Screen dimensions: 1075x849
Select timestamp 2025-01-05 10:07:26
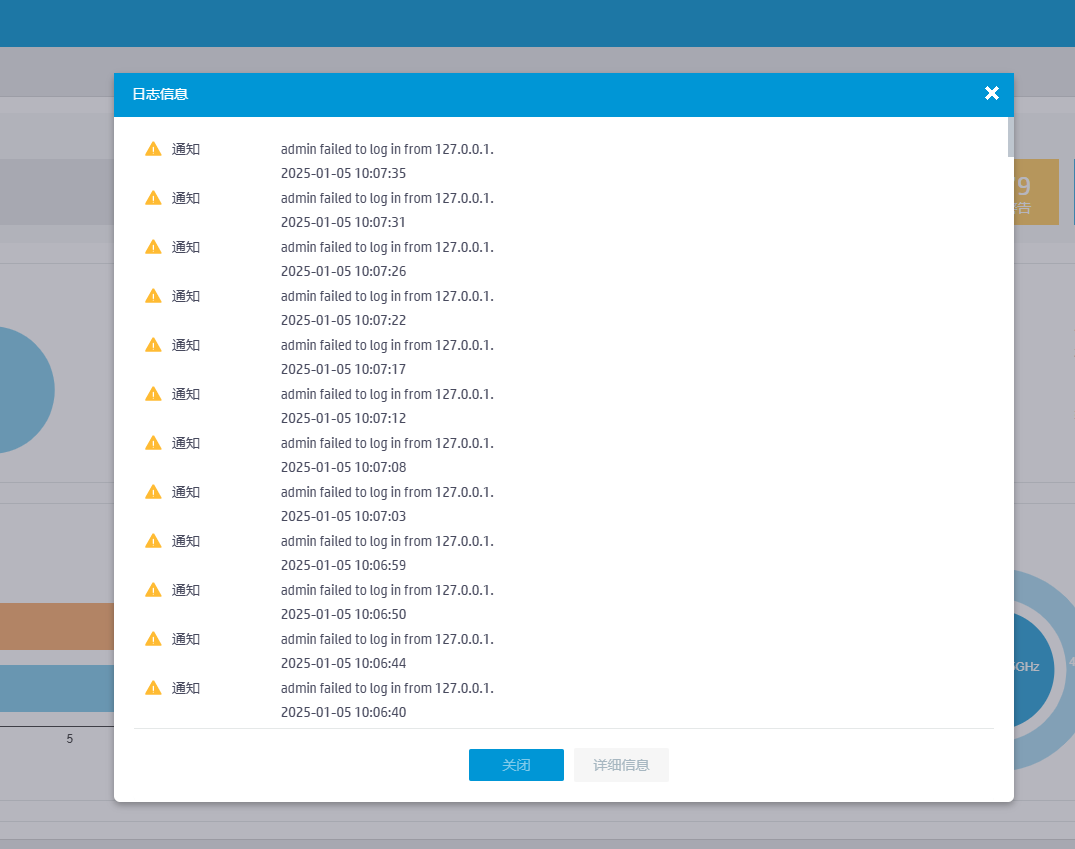coord(343,272)
